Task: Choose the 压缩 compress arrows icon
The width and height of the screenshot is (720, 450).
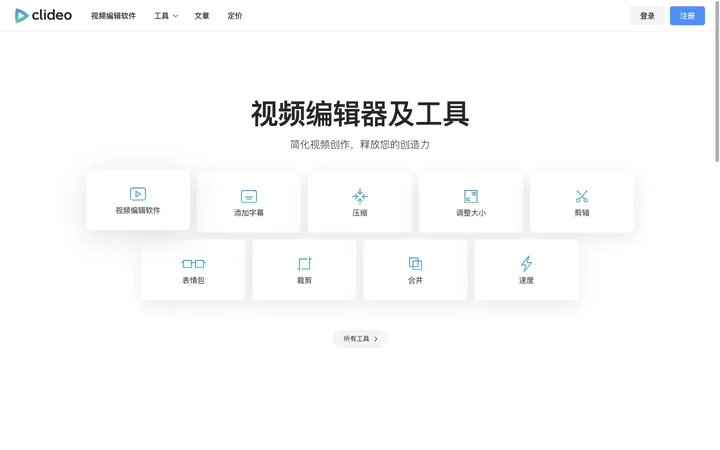Action: click(360, 196)
